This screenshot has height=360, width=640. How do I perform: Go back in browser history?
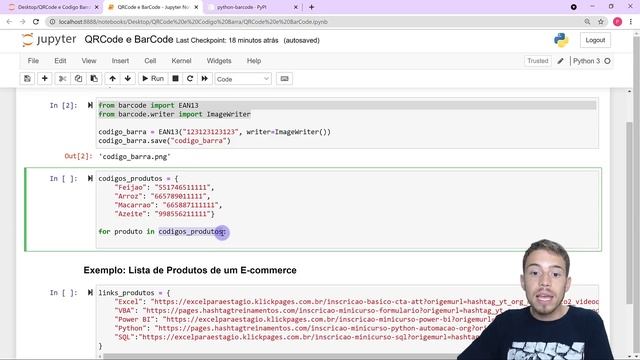pyautogui.click(x=9, y=22)
